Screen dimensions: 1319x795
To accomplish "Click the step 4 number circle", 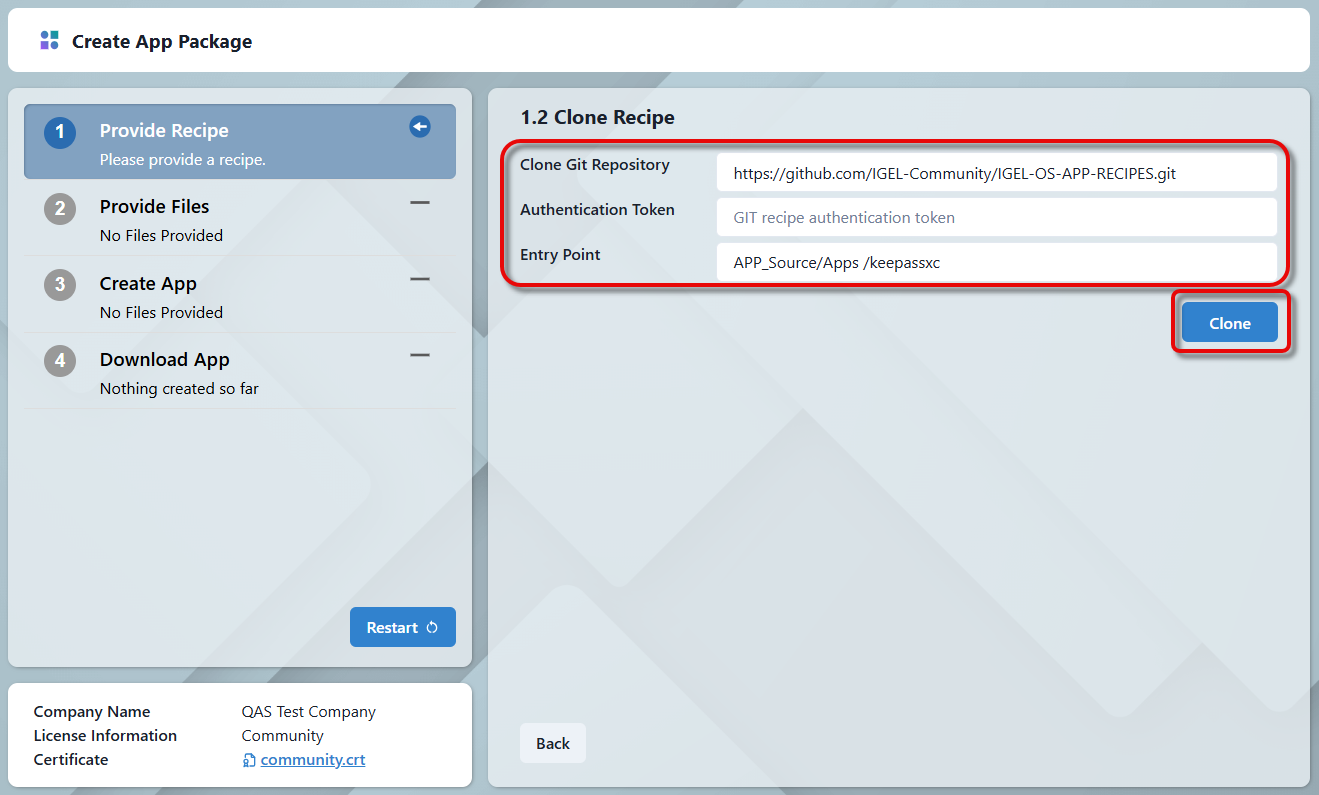I will [x=60, y=361].
